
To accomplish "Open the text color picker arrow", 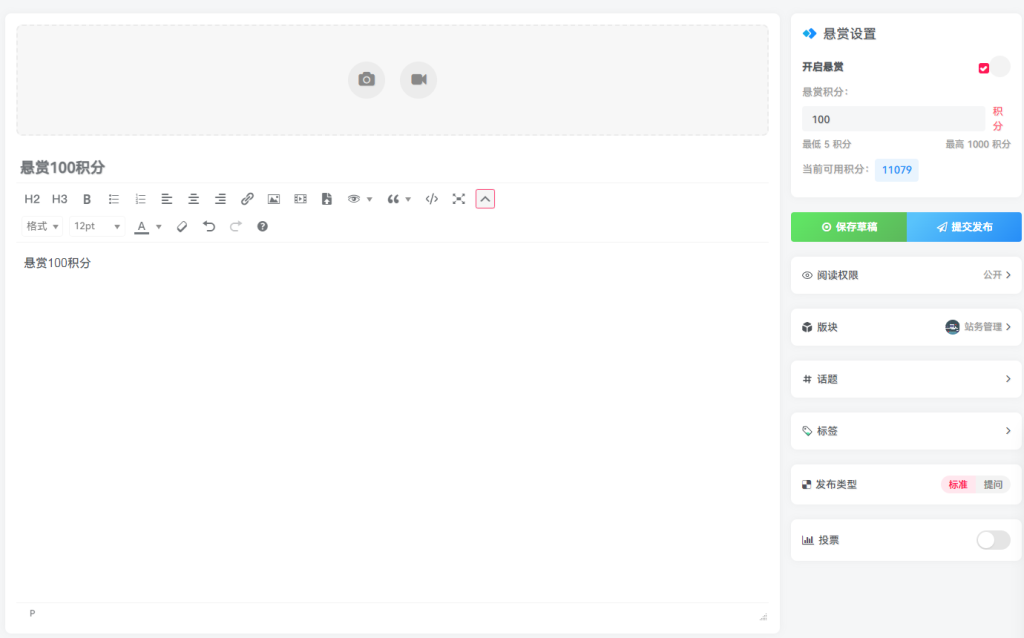I will click(158, 227).
